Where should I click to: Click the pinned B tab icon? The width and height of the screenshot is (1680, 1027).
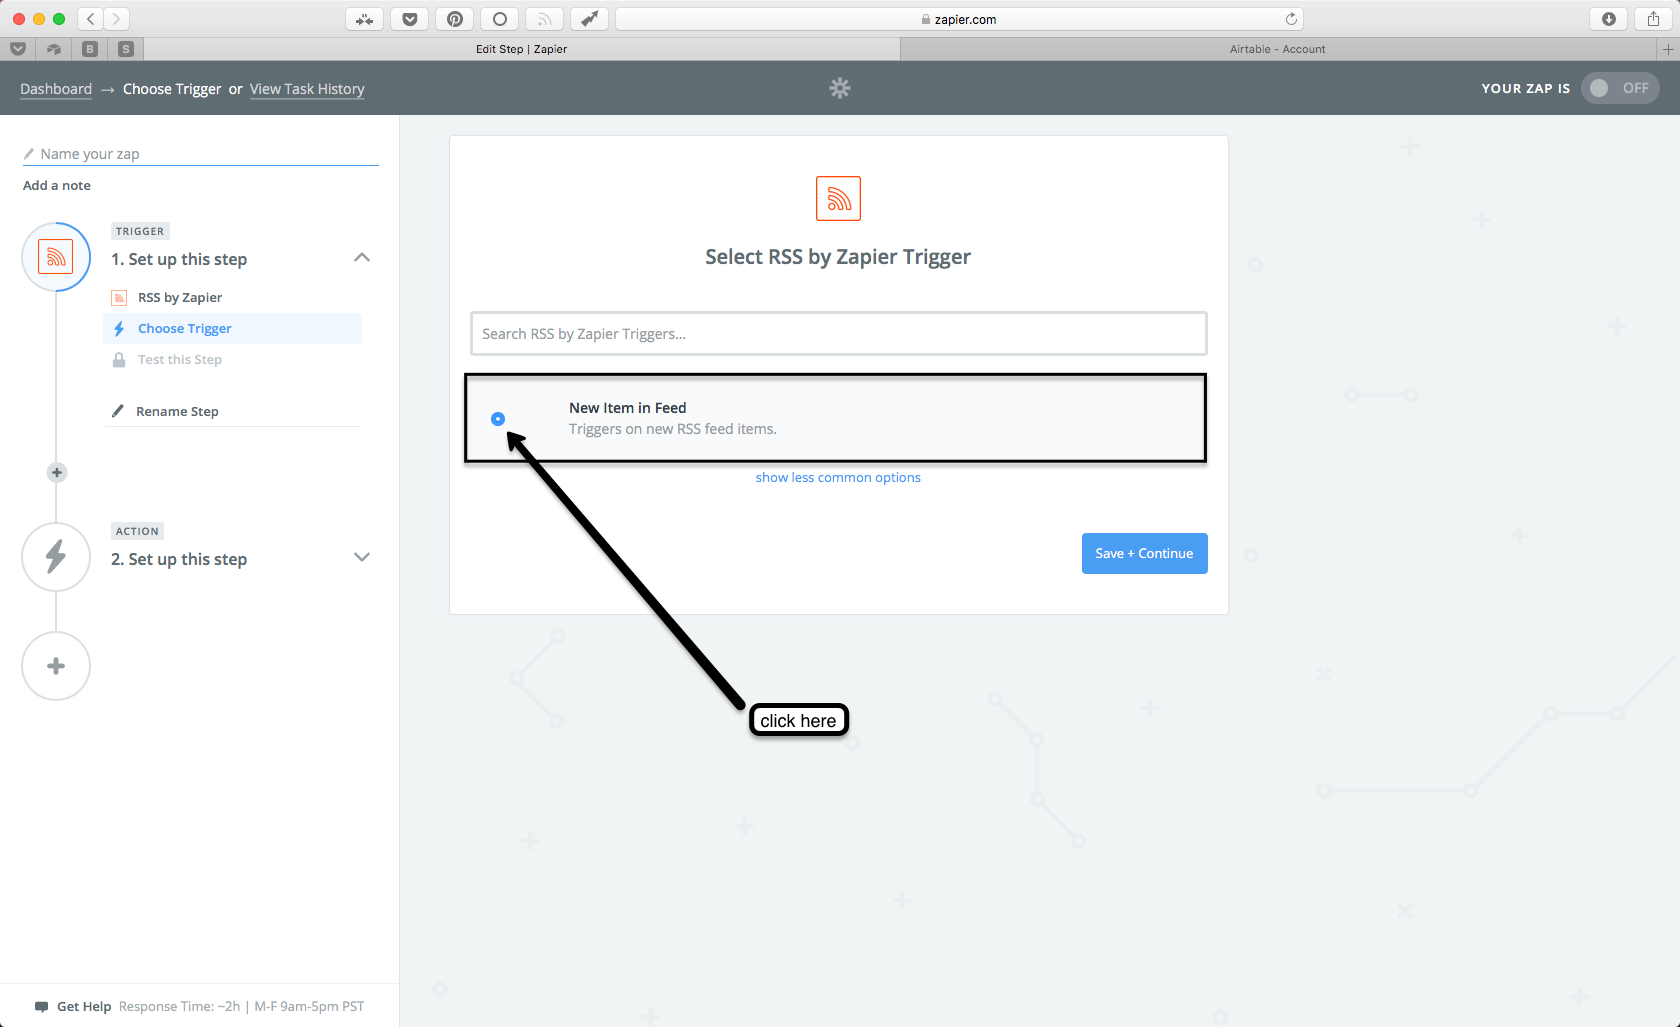pos(90,49)
